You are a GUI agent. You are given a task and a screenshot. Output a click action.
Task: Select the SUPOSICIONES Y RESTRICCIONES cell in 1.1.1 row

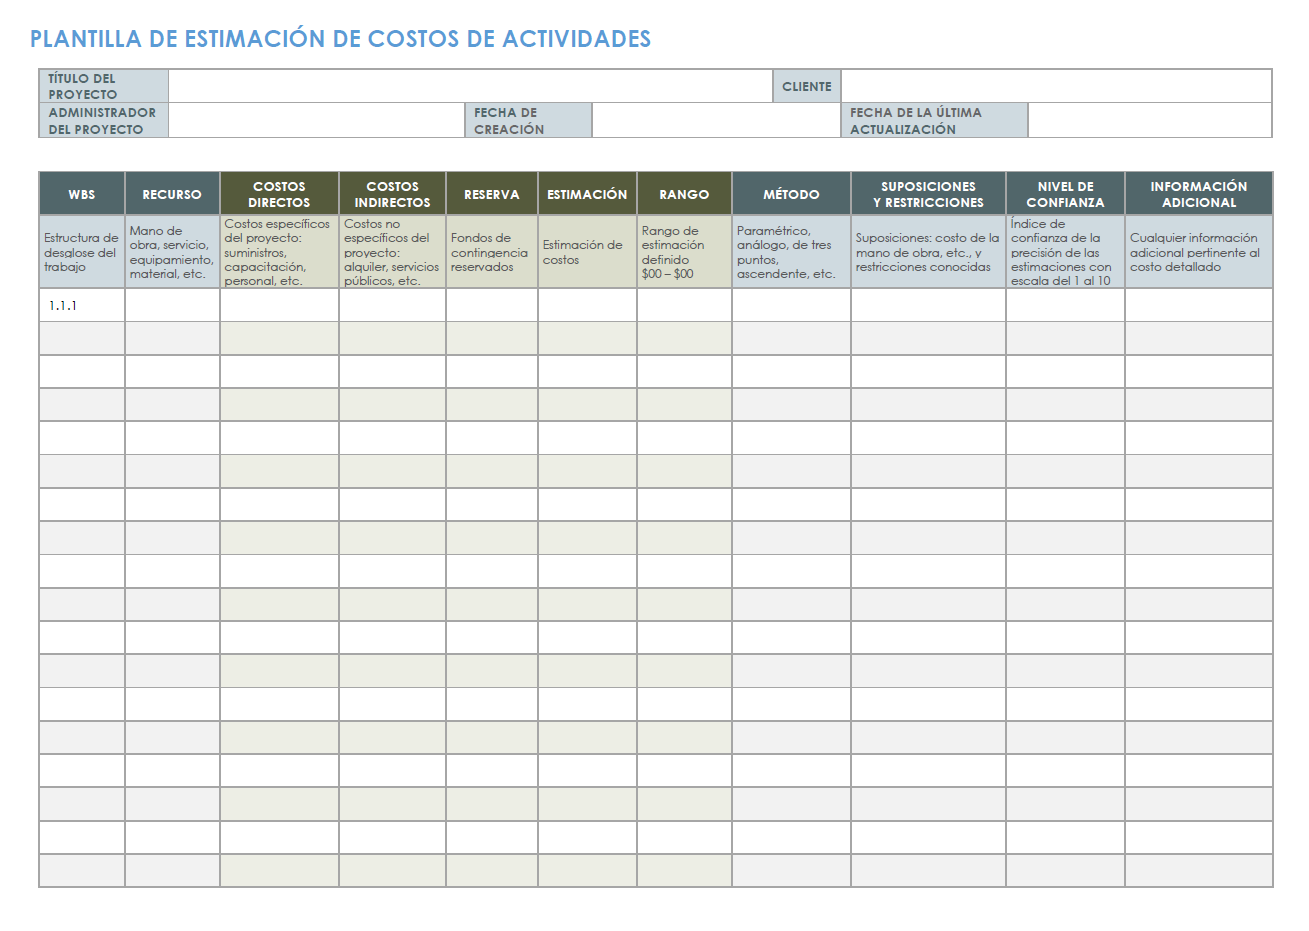tap(928, 305)
